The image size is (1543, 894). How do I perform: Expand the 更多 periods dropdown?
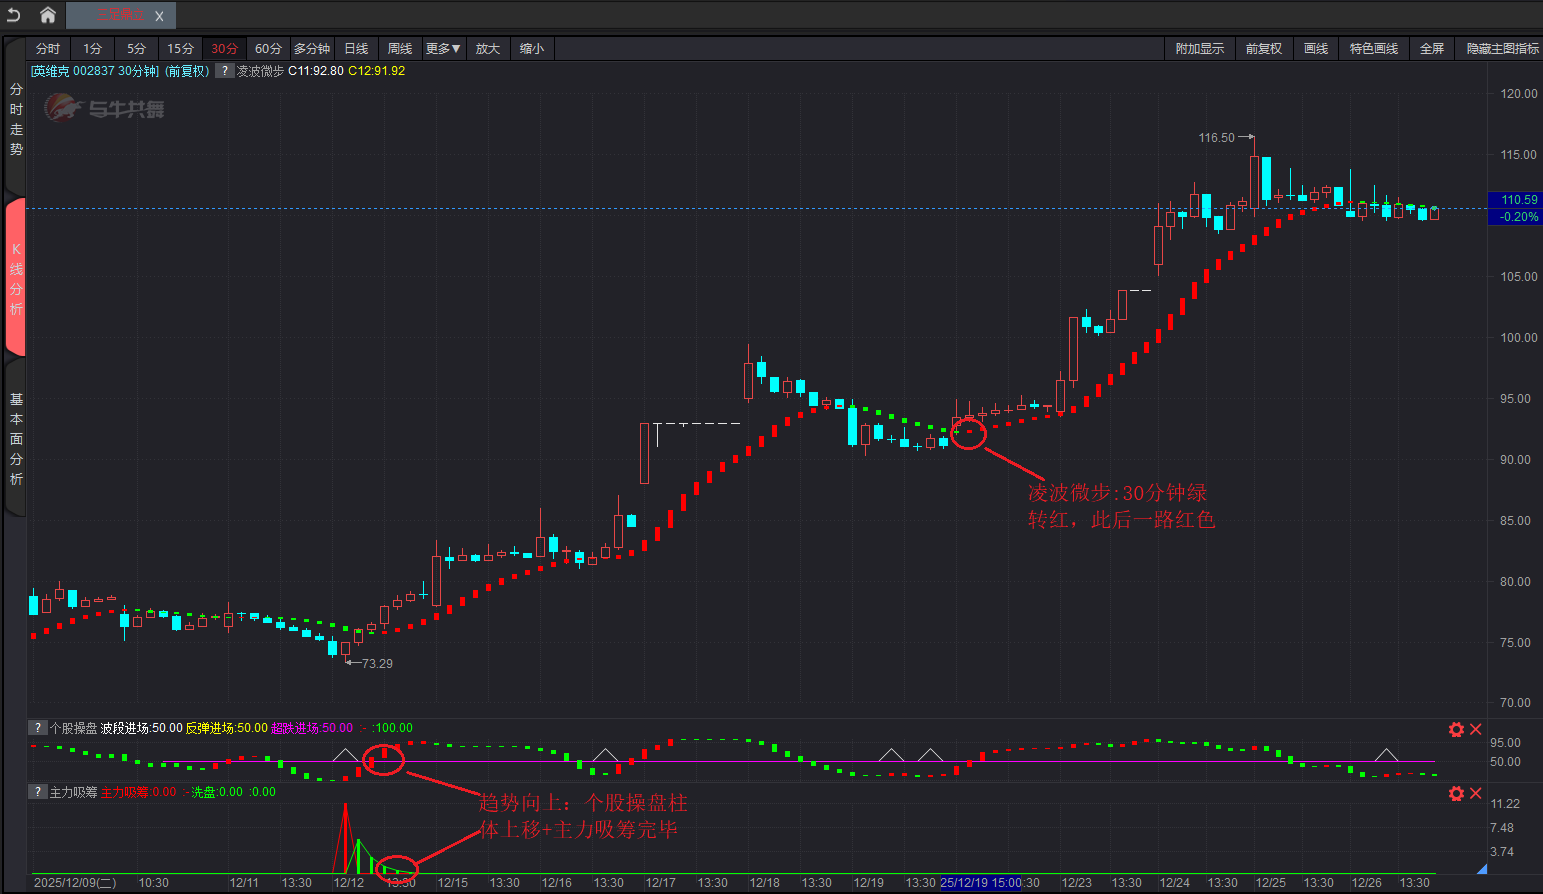click(442, 49)
